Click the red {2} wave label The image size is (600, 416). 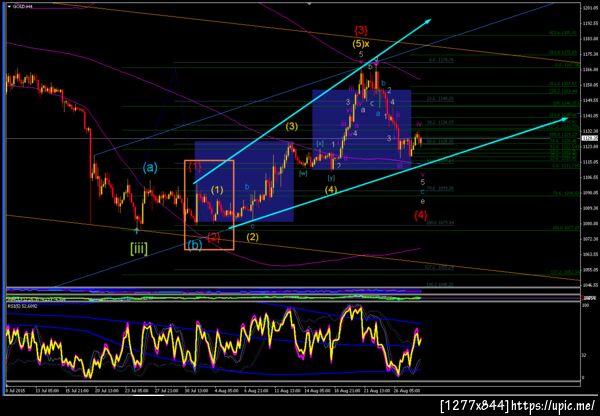[x=214, y=237]
